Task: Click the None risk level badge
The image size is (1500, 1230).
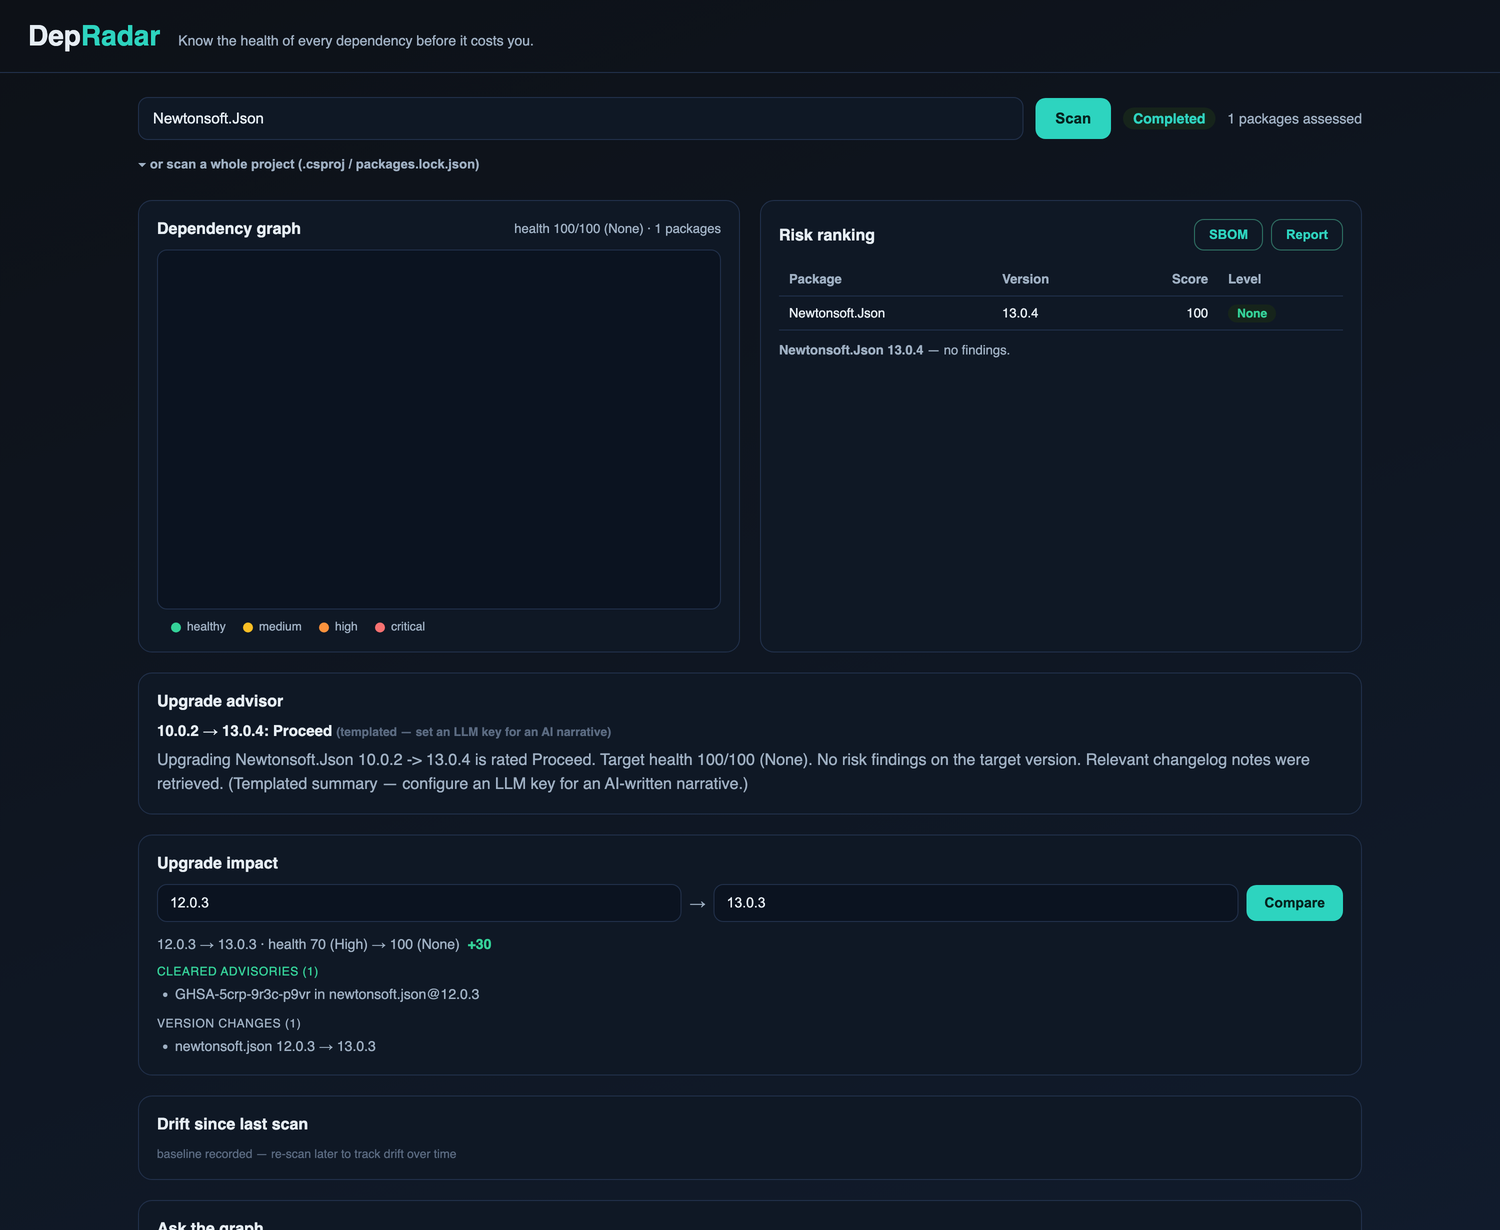Action: tap(1252, 313)
